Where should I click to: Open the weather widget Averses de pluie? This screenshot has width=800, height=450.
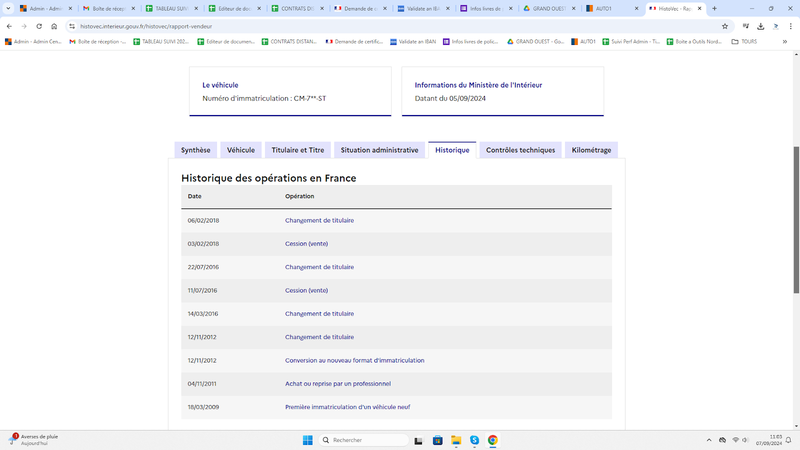(x=34, y=440)
